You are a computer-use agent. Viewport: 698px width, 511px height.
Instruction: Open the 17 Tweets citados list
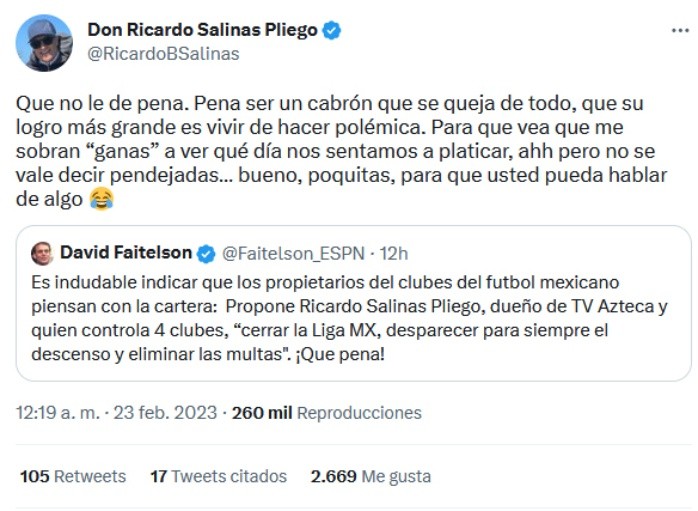click(x=218, y=477)
